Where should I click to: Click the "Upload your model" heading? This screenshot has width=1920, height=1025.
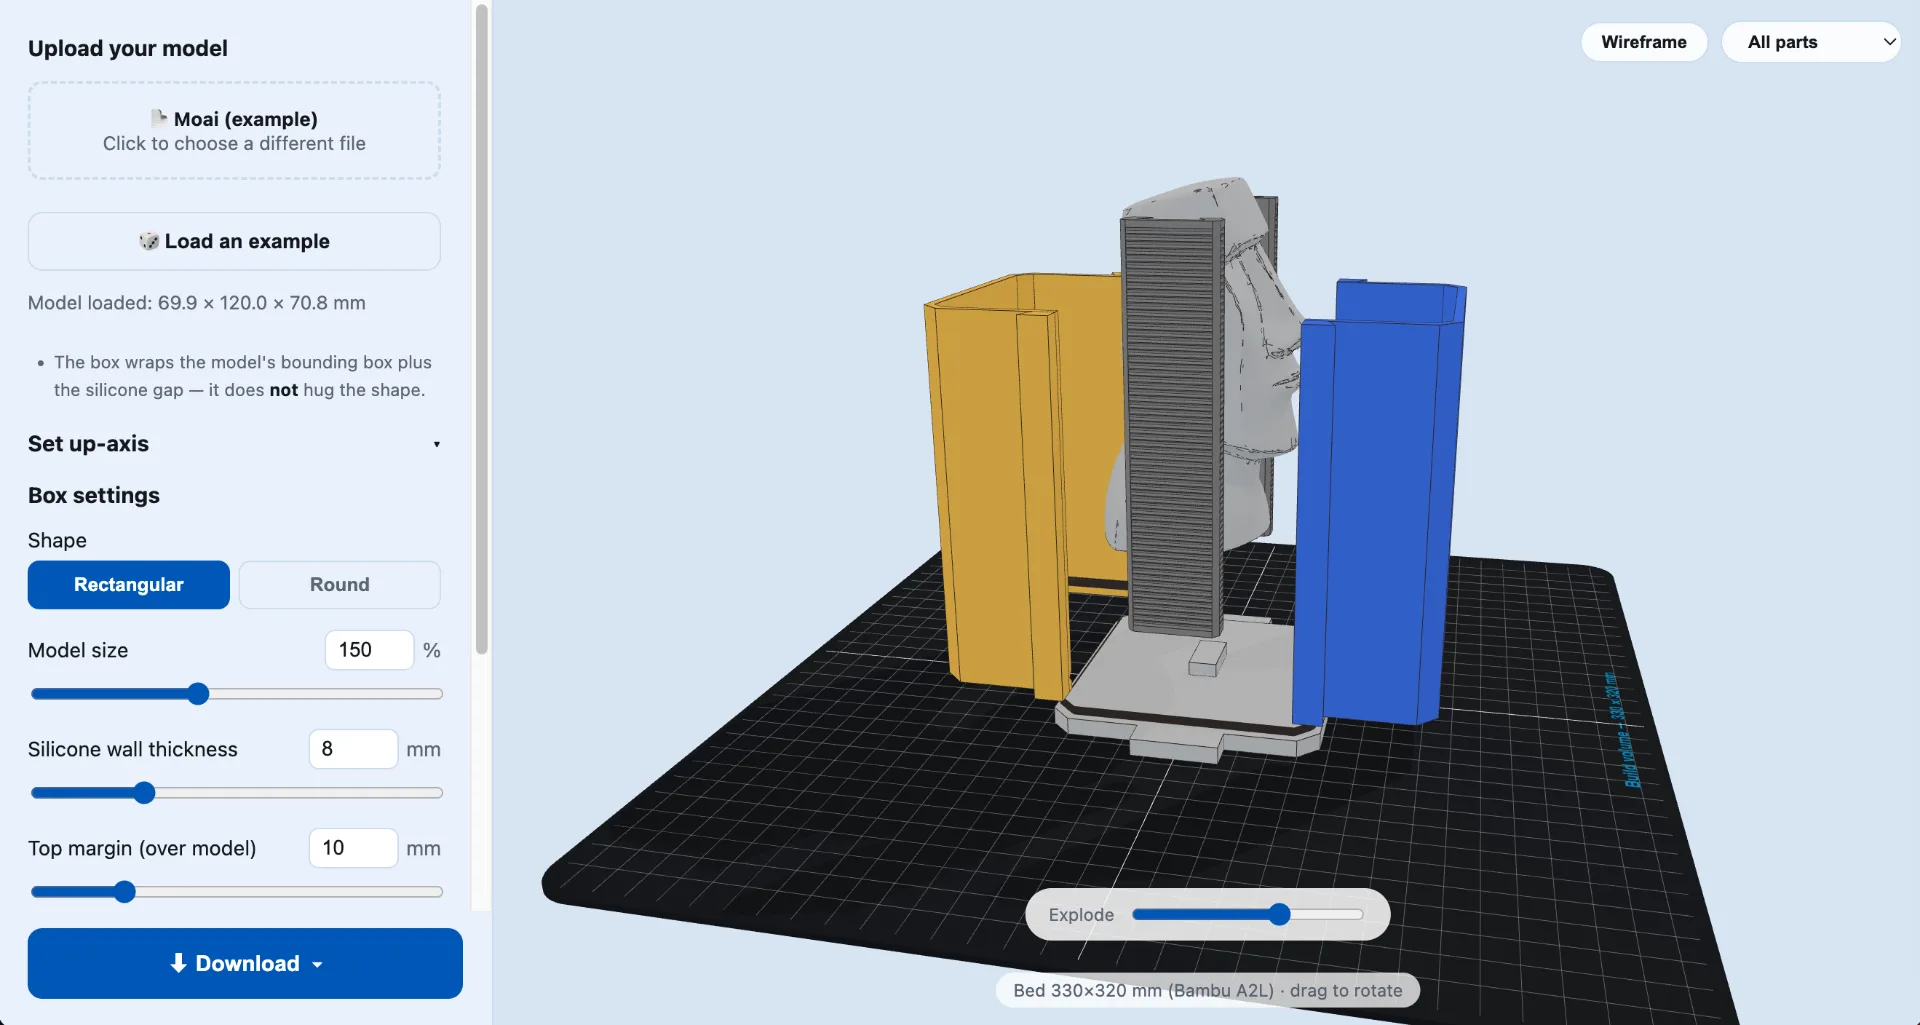tap(128, 49)
